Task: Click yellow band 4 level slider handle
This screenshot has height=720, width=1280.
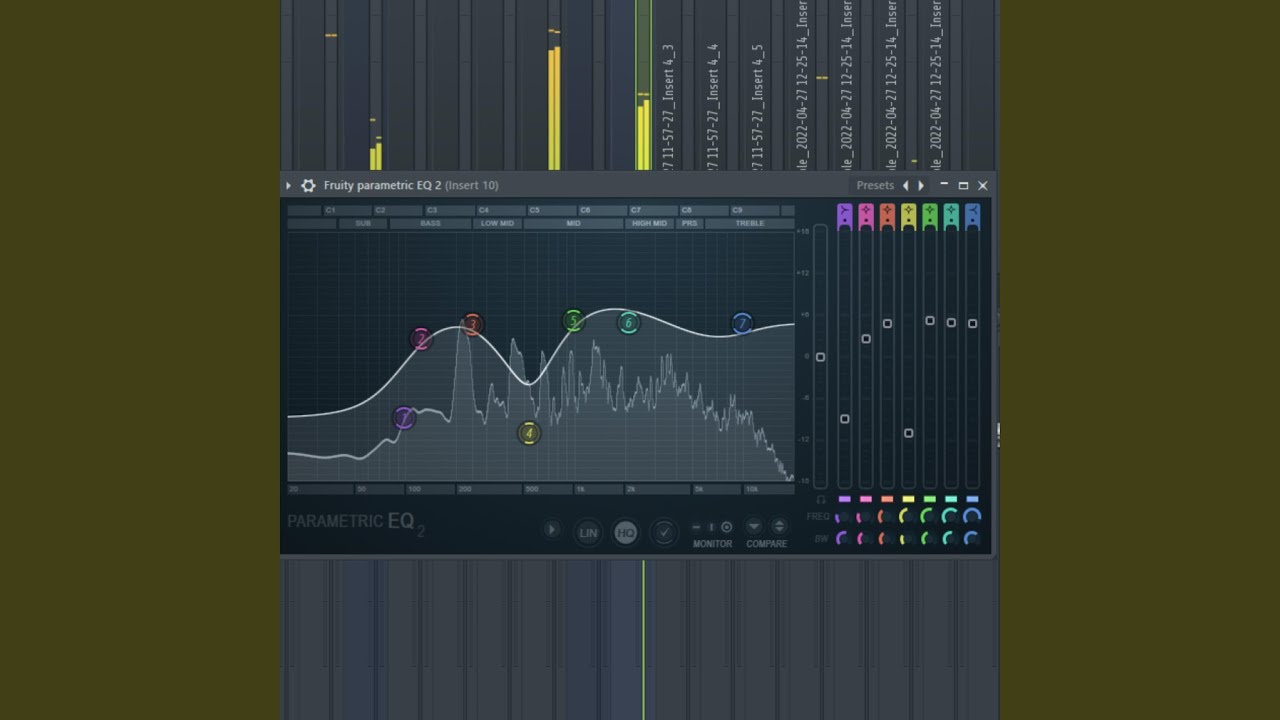Action: point(908,433)
